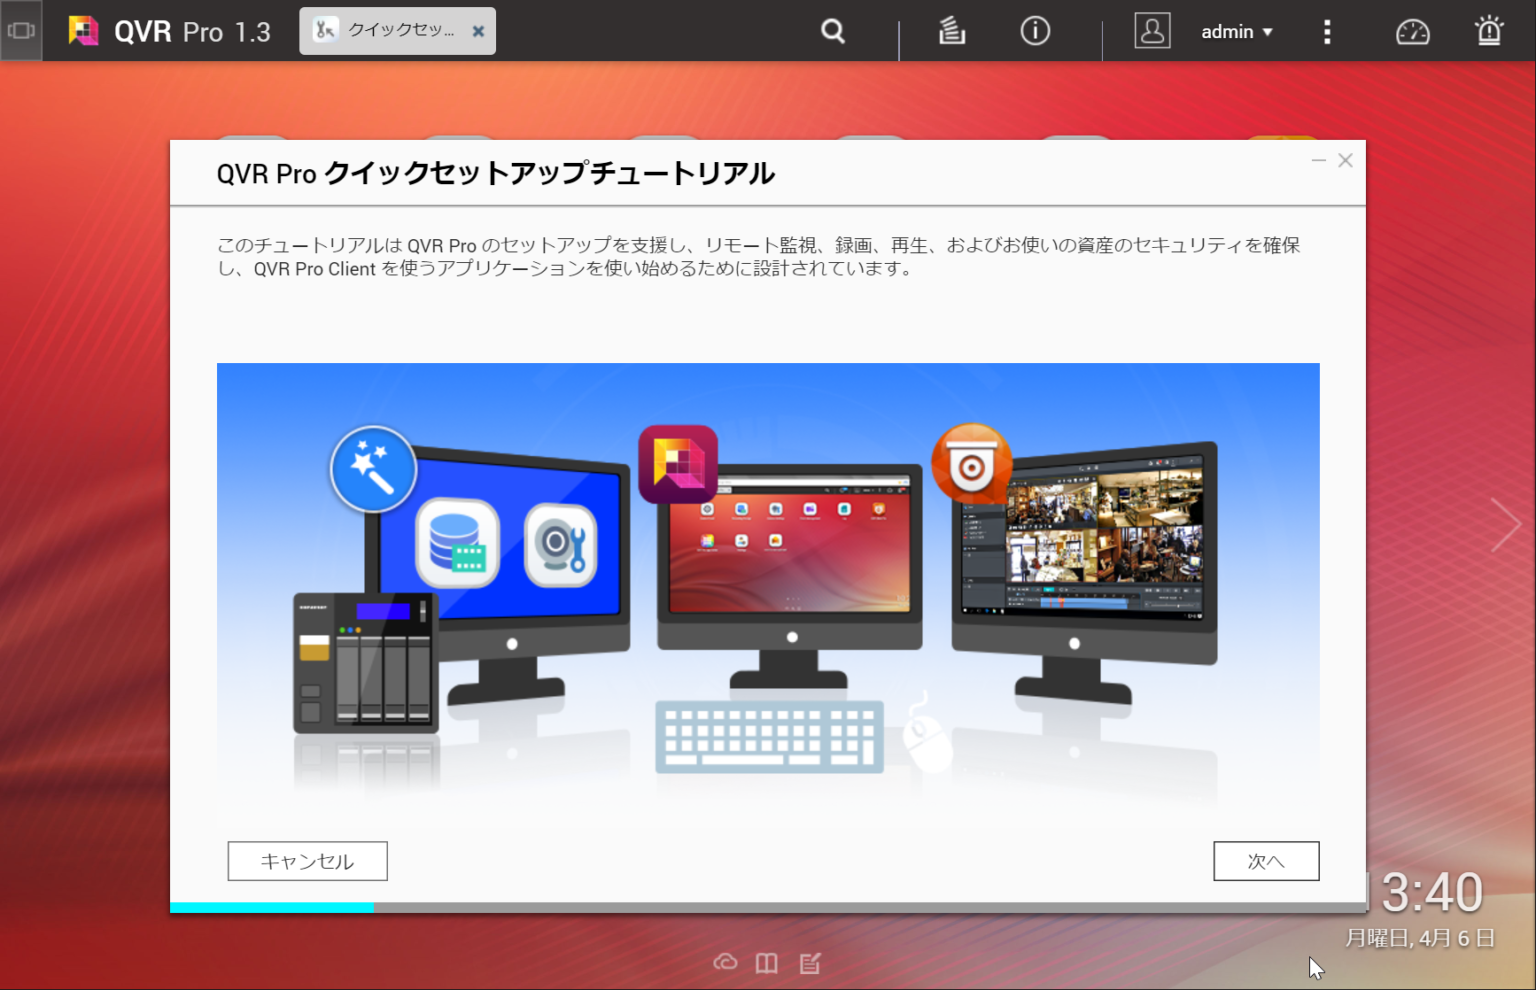The height and width of the screenshot is (990, 1536).
Task: Open the background tasks stack icon
Action: click(x=952, y=31)
